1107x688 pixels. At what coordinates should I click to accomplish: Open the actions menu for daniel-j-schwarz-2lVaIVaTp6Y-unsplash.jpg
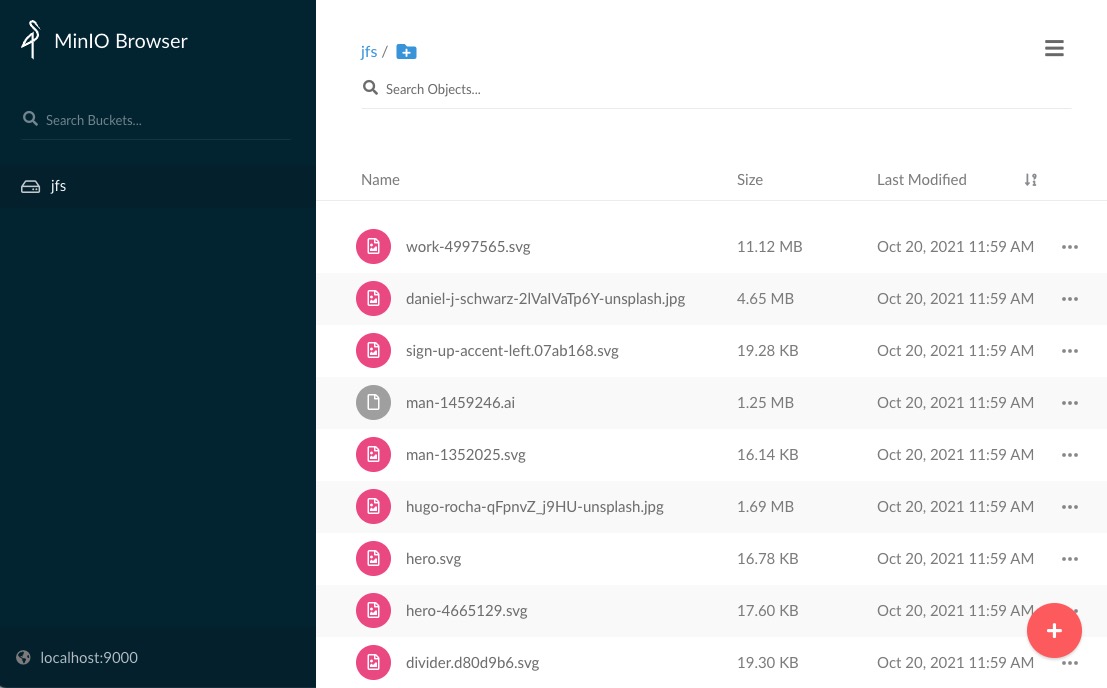coord(1070,298)
